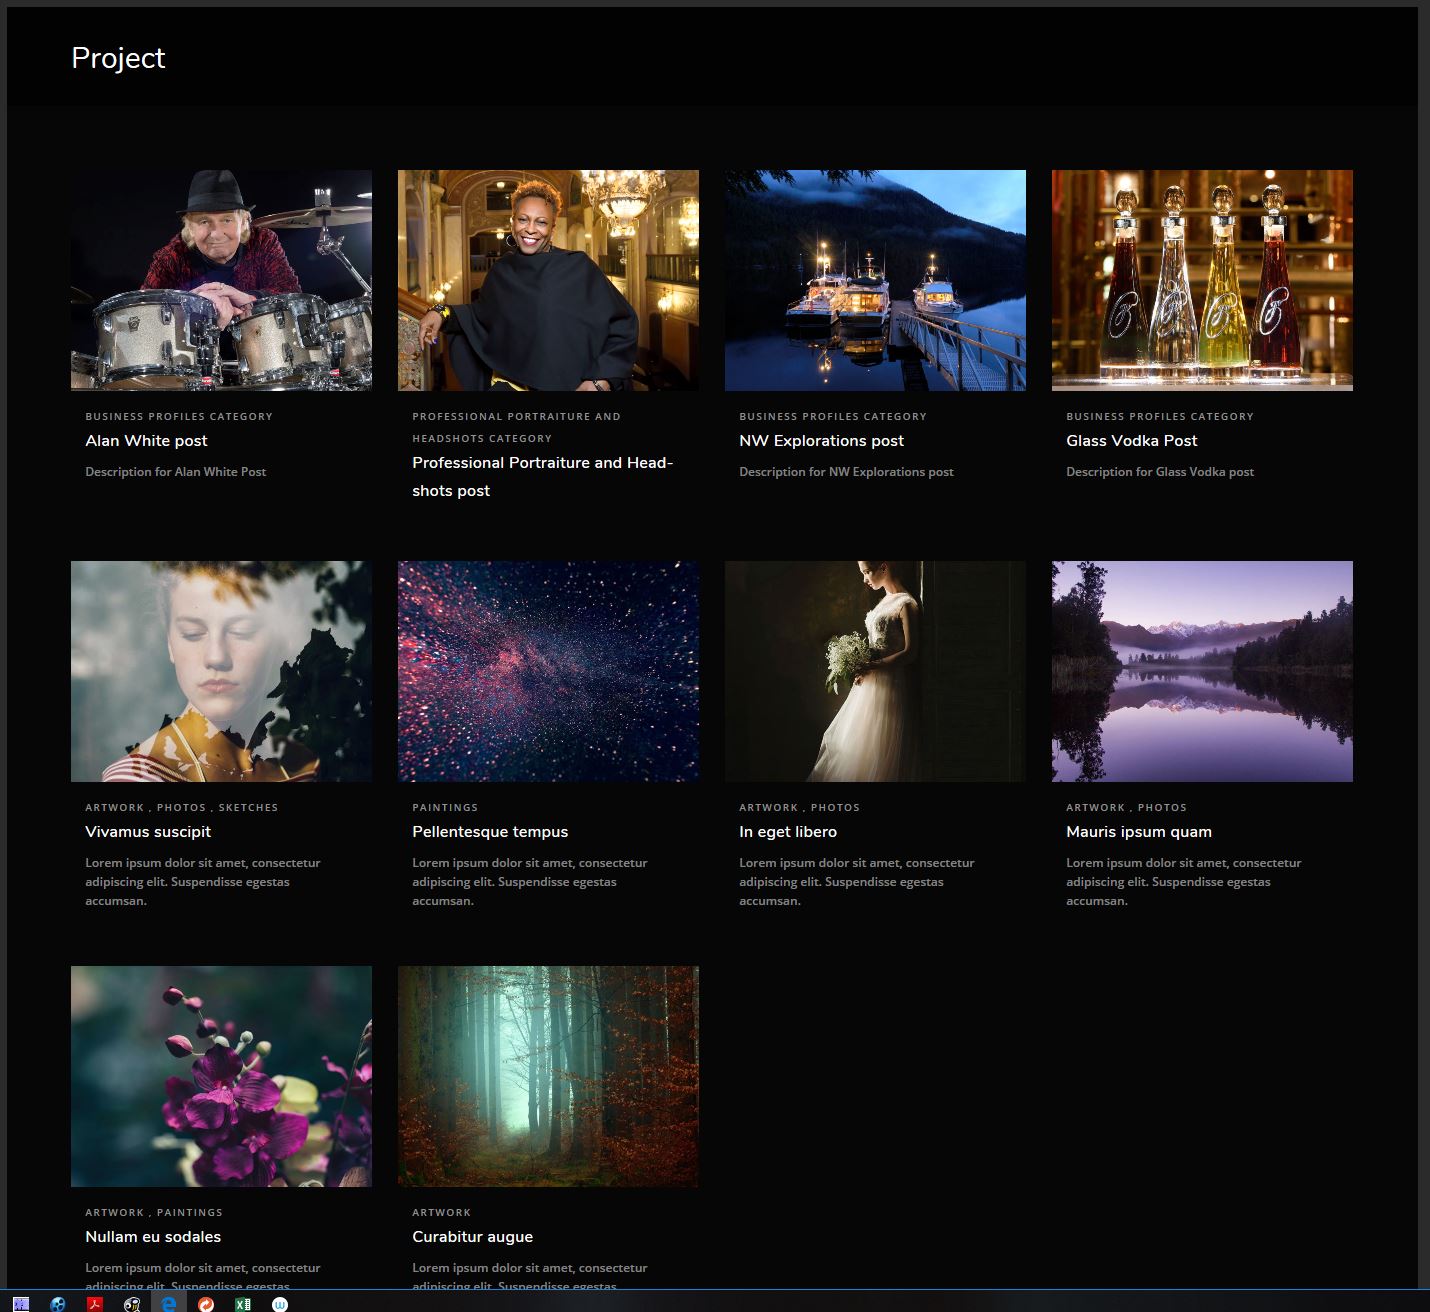Click the Paintings category above Pellentesque tempus
Screen dimensions: 1430x1312
445,807
